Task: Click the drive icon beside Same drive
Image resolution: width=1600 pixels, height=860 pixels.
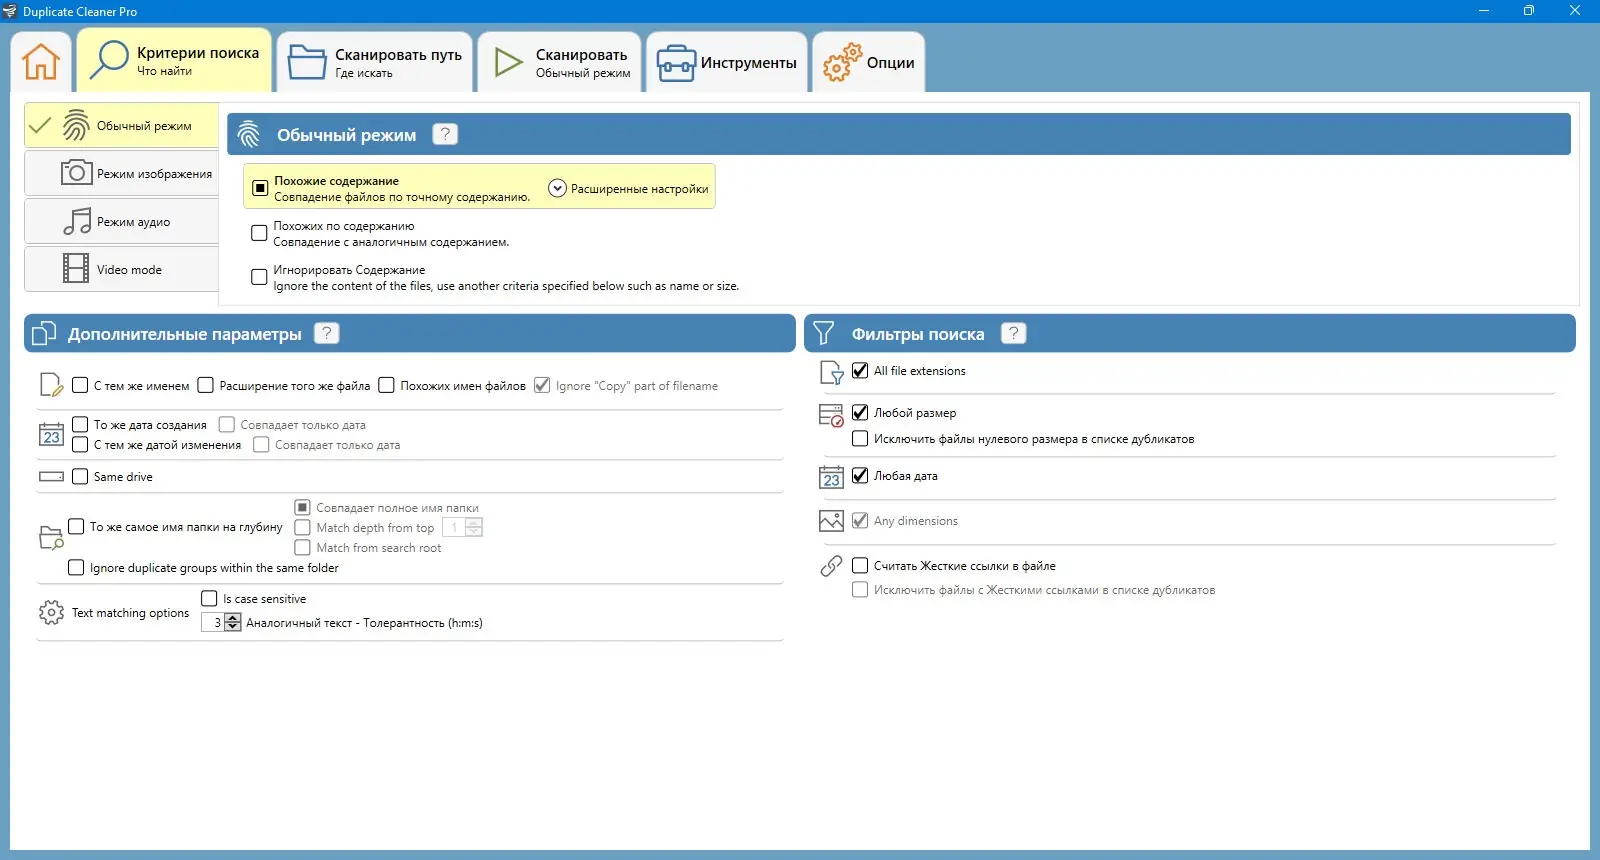Action: pos(51,477)
